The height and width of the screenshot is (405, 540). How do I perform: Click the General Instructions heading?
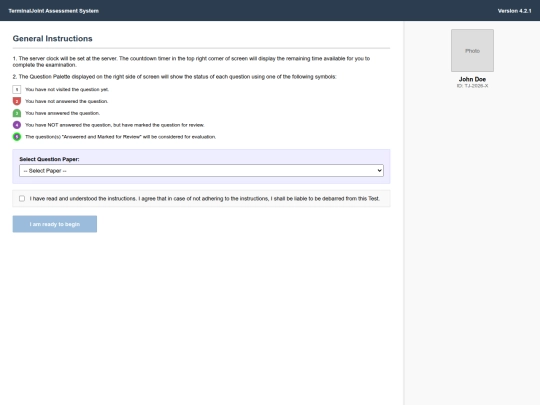[52, 39]
